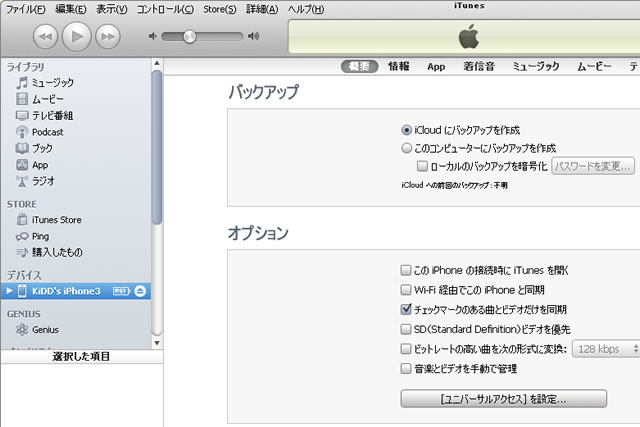Image resolution: width=640 pixels, height=427 pixels.
Task: Click sidebar scrollbar up arrow
Action: 157,63
